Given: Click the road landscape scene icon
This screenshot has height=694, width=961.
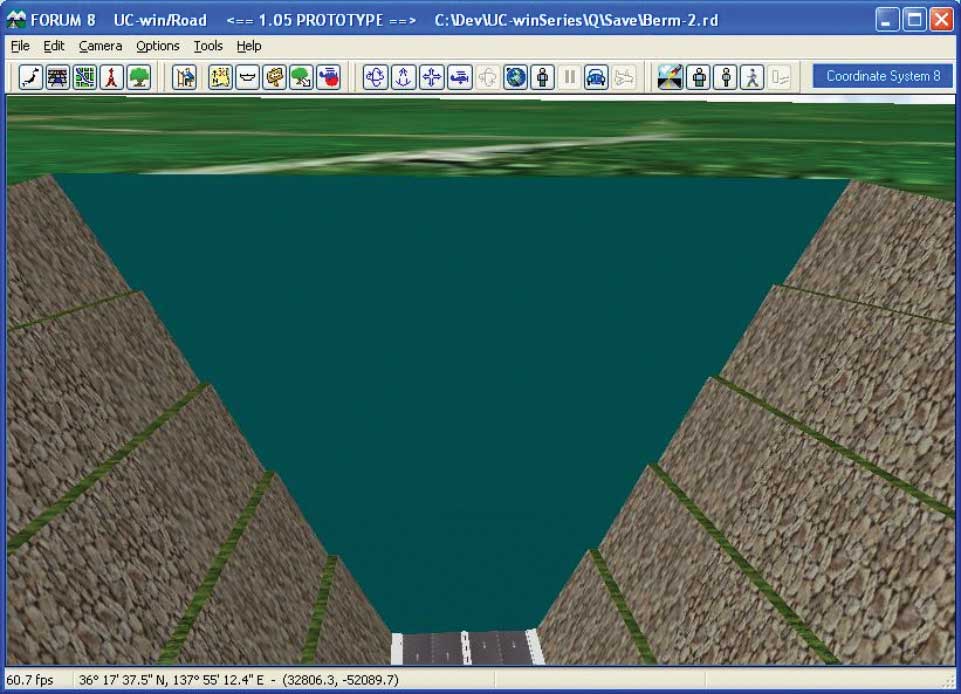Looking at the screenshot, I should click(x=670, y=77).
